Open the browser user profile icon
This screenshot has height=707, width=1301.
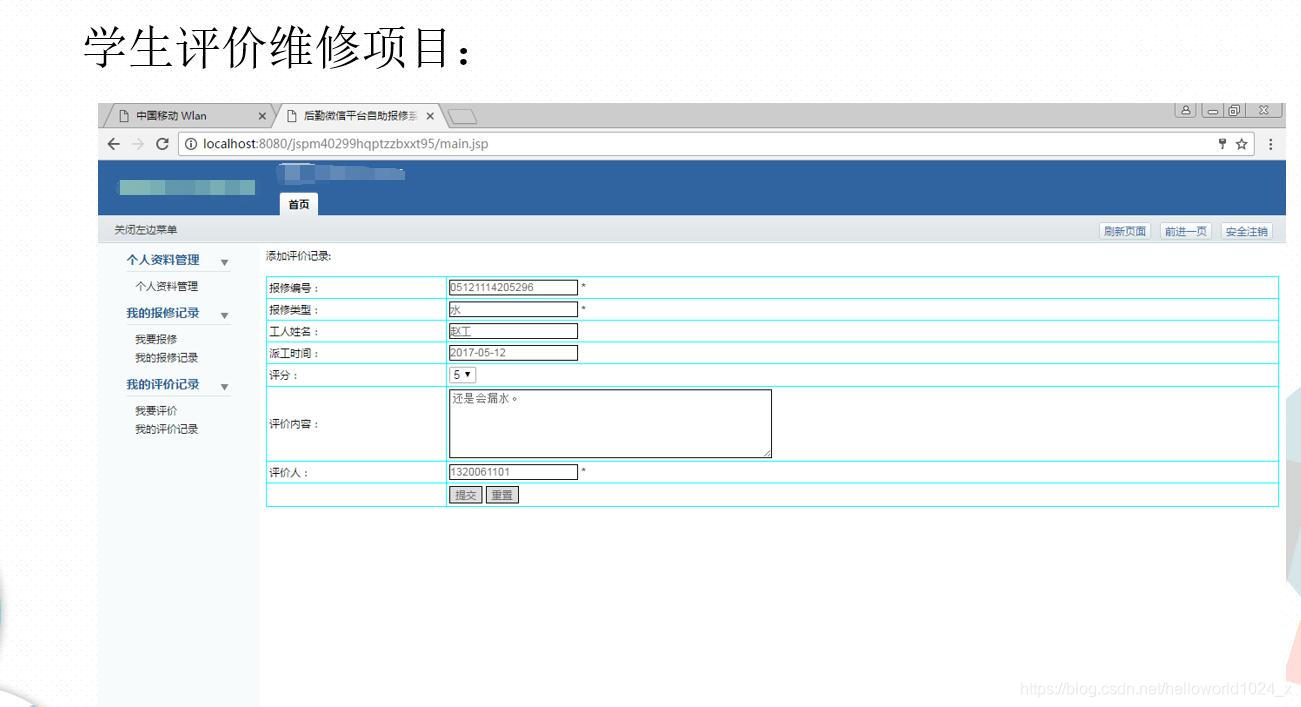pyautogui.click(x=1185, y=111)
